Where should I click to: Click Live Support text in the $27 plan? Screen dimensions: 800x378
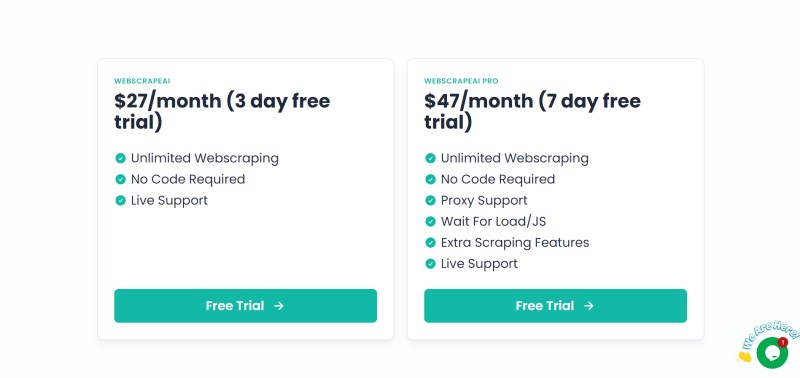point(169,200)
